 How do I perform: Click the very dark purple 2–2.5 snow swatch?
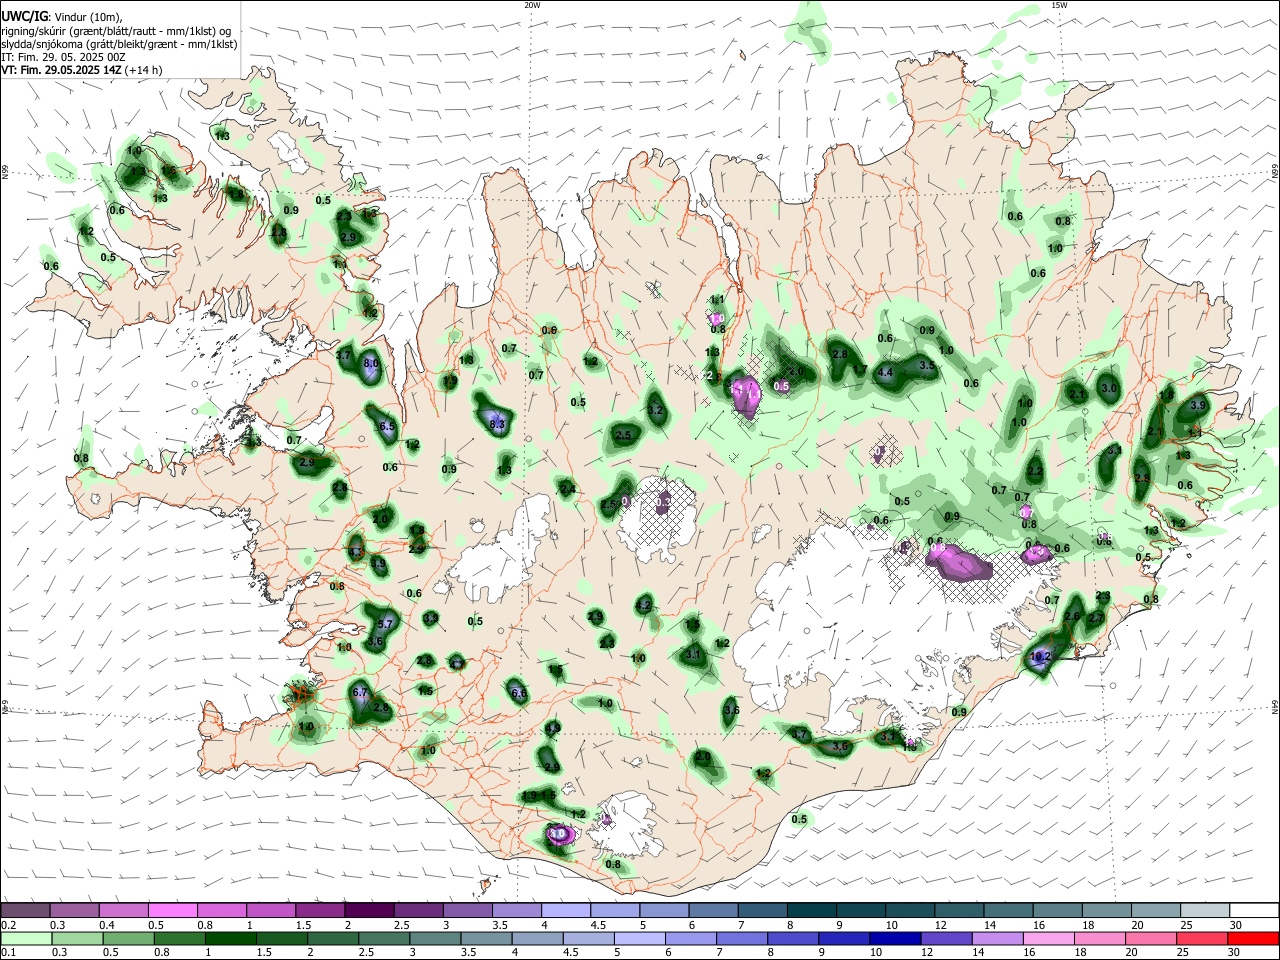[x=368, y=911]
